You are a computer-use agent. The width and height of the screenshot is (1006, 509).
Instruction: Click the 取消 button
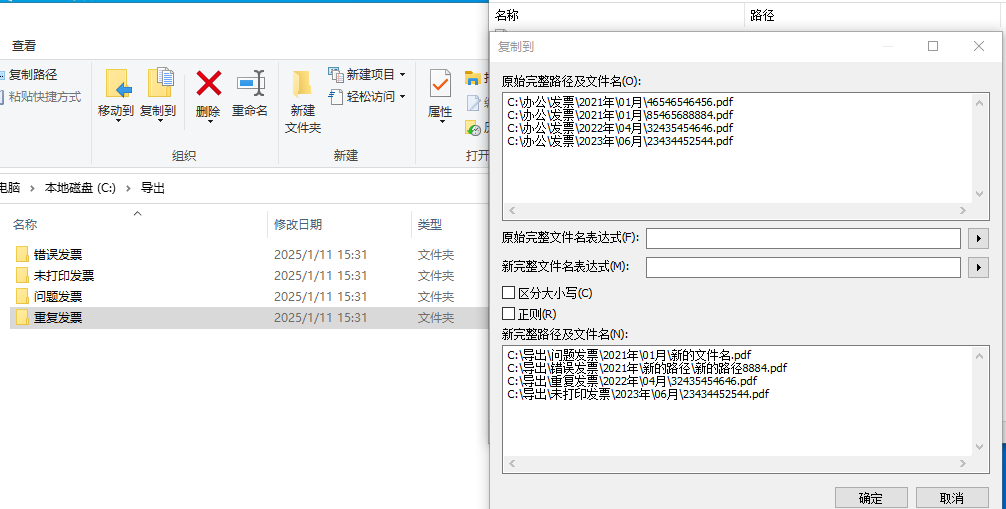952,498
